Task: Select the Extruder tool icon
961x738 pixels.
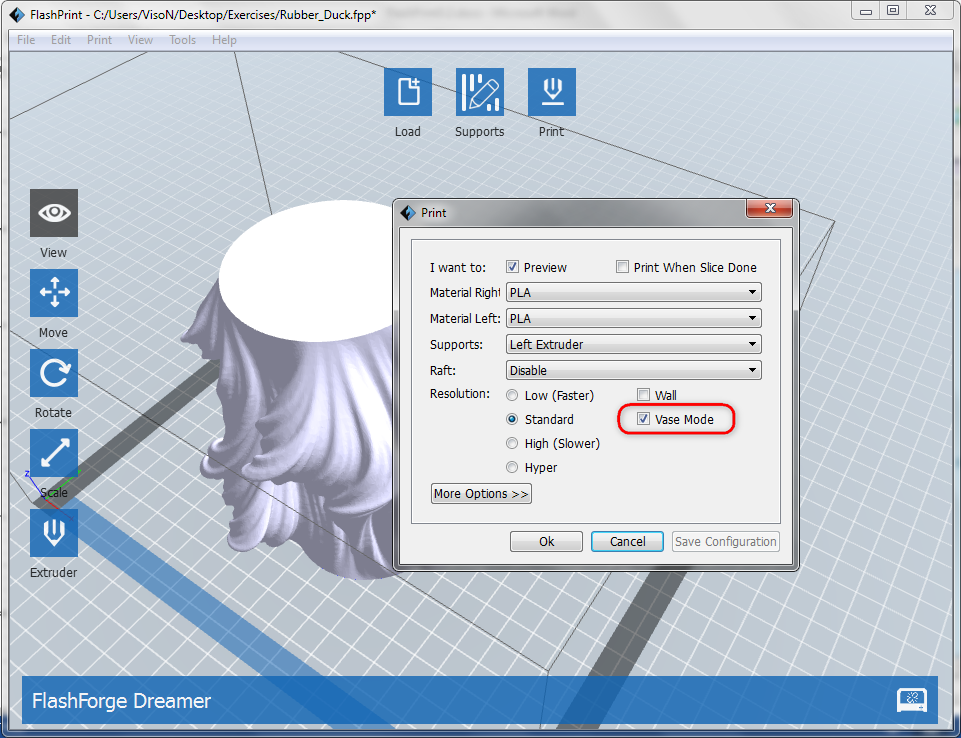Action: tap(54, 533)
